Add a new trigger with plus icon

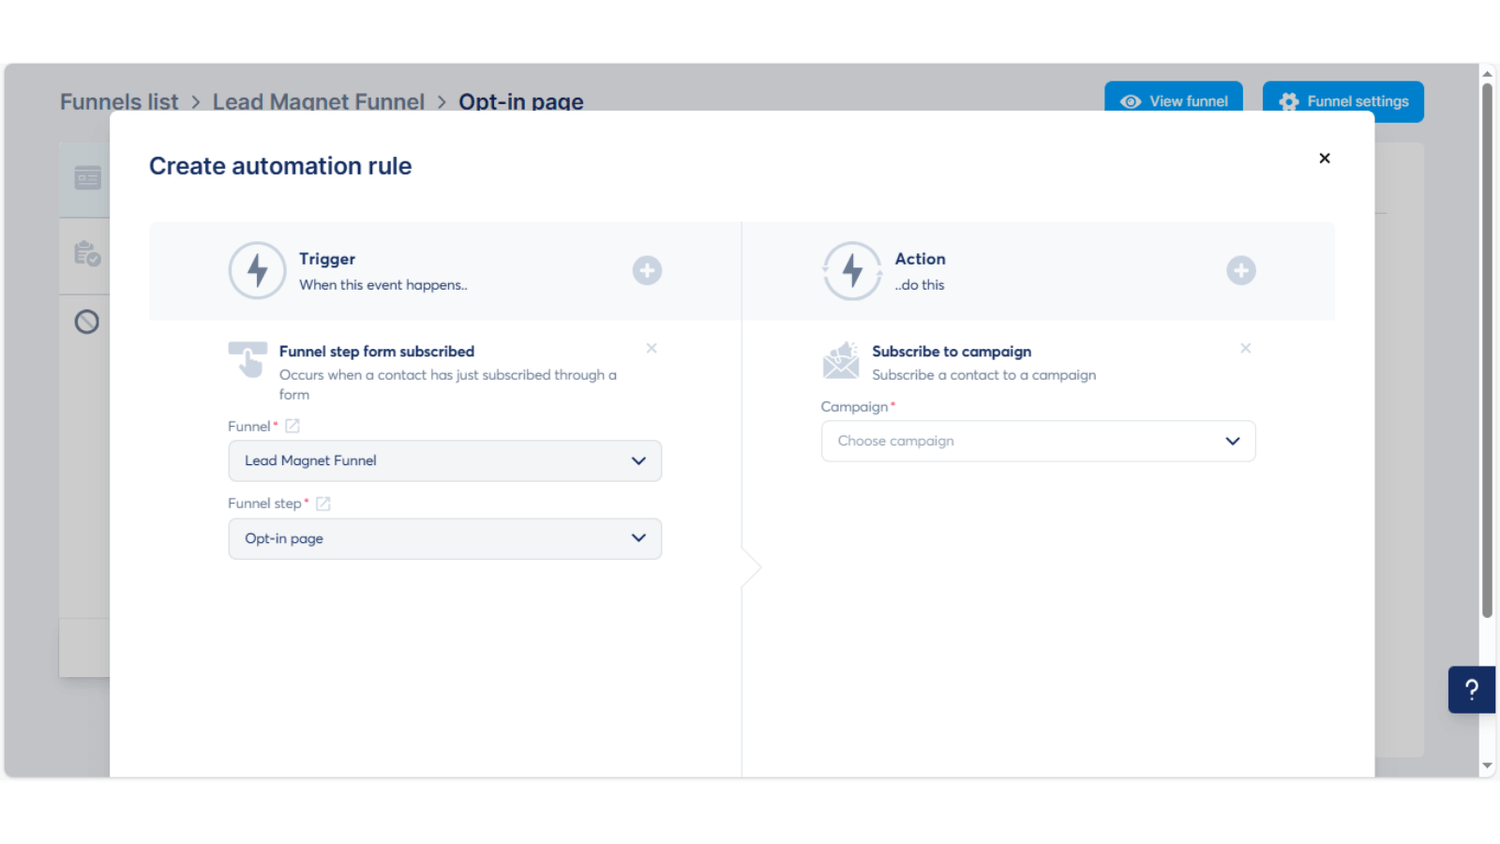pos(647,270)
